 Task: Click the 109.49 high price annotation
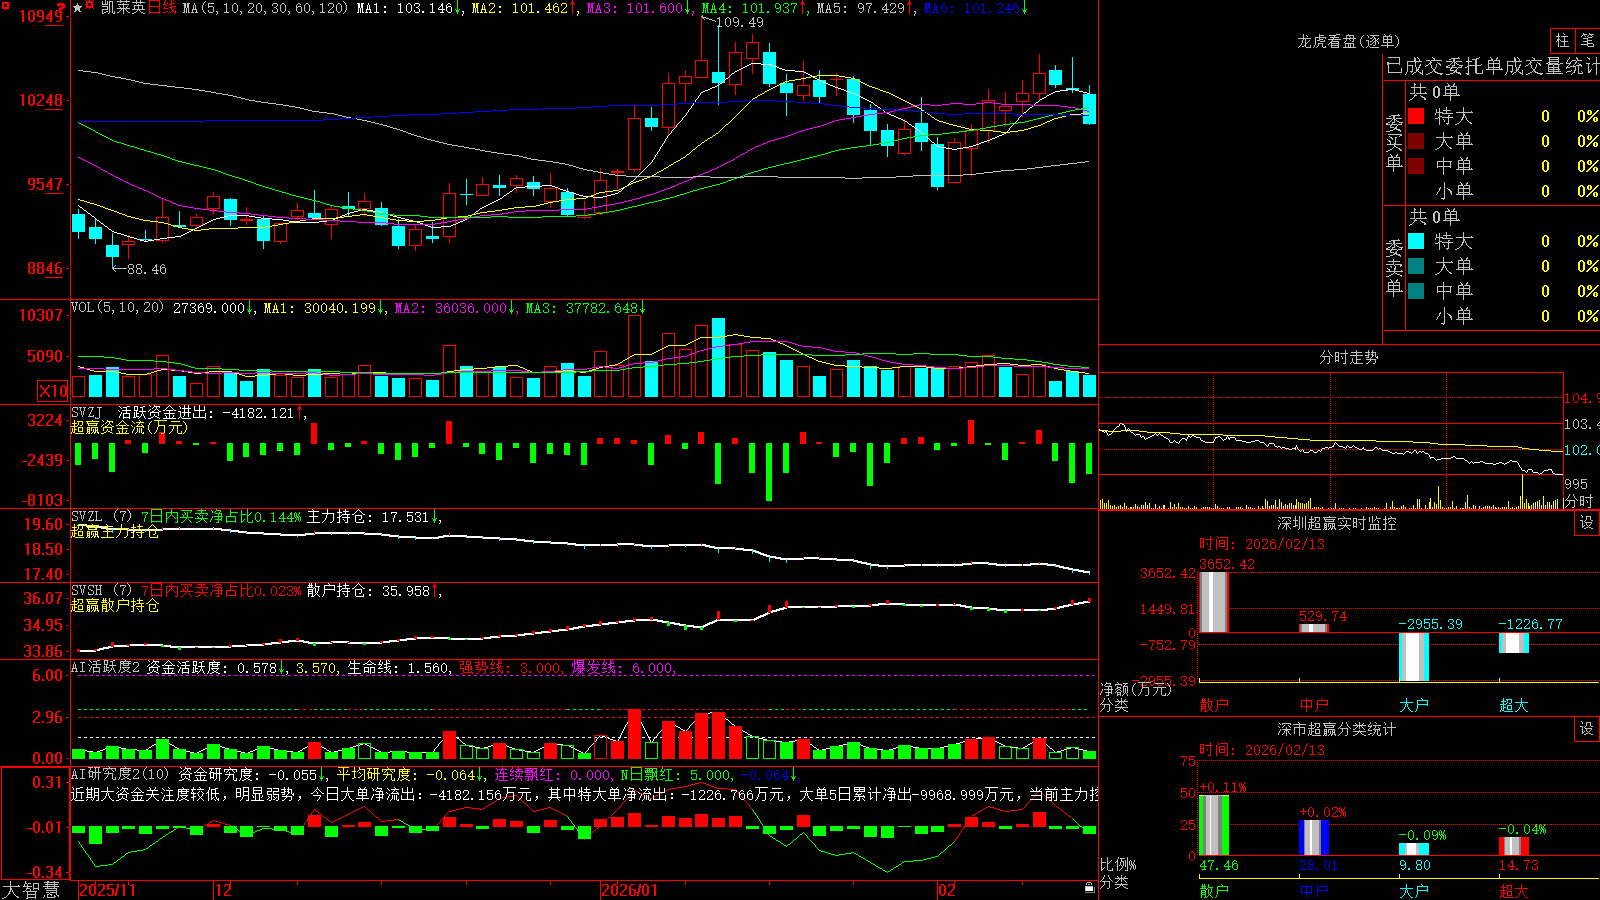click(740, 22)
